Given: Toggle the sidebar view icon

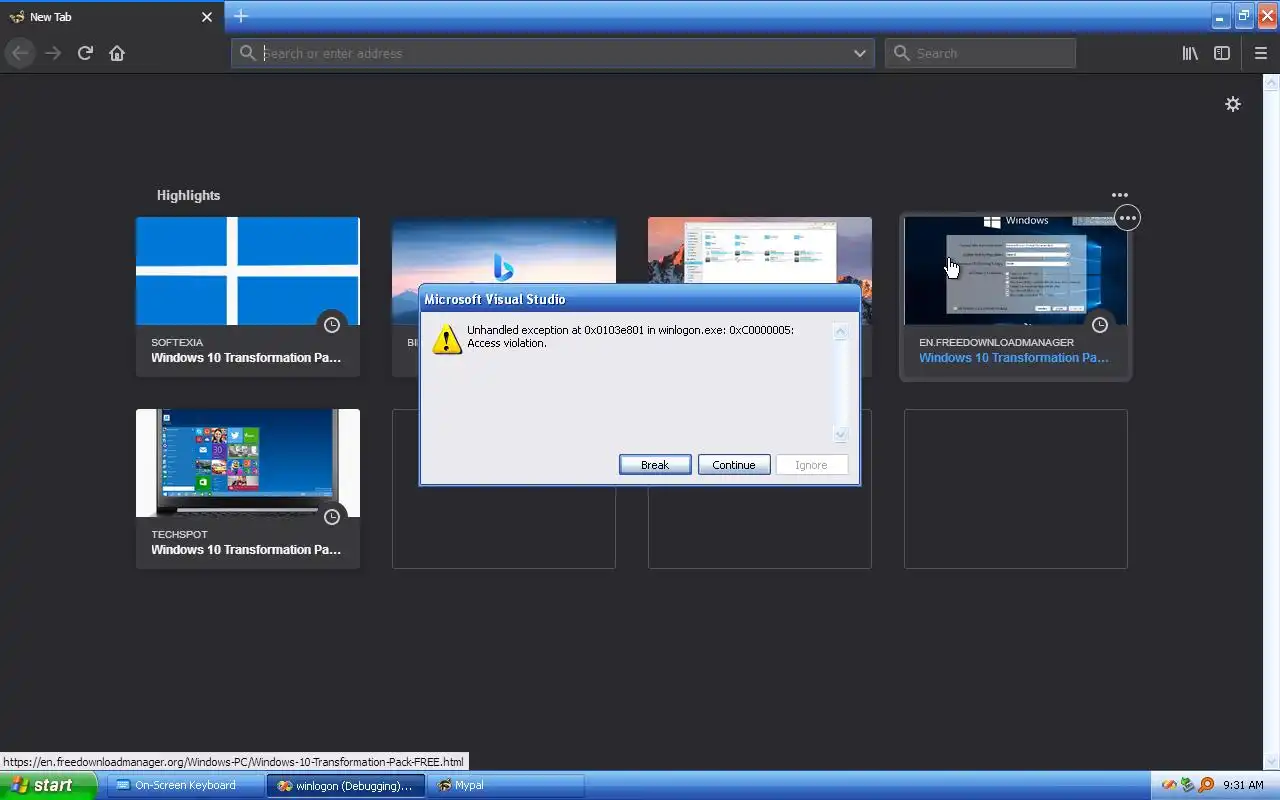Looking at the screenshot, I should tap(1222, 53).
